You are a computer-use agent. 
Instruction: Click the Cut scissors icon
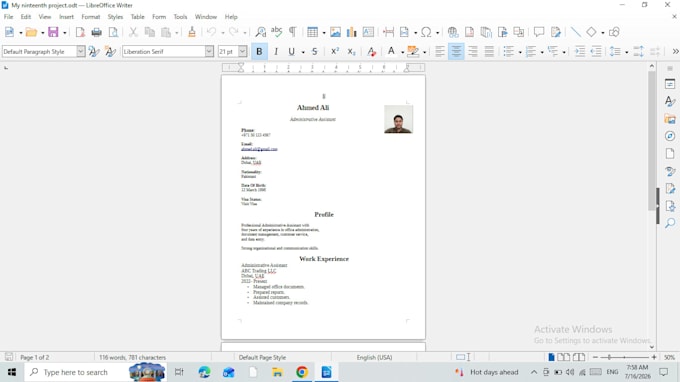(x=133, y=32)
